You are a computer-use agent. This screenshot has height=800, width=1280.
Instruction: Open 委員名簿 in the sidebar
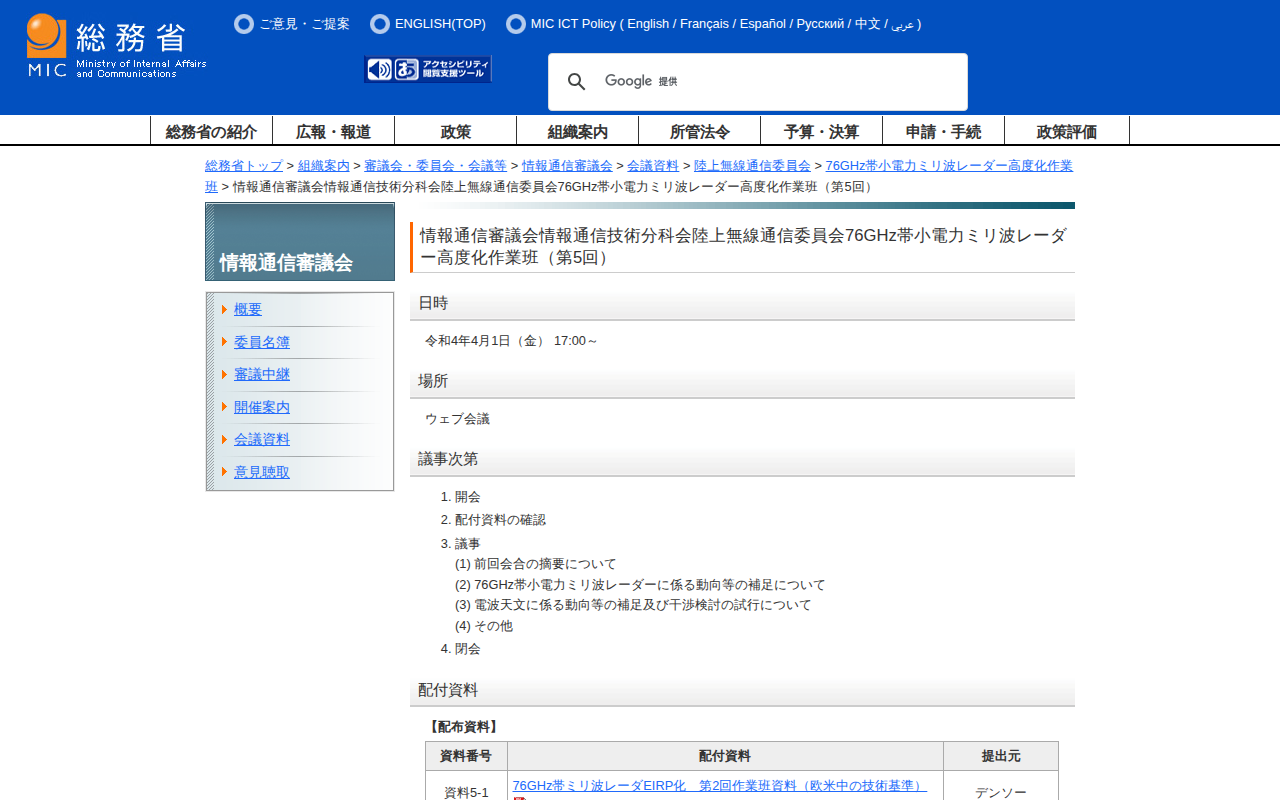pyautogui.click(x=262, y=342)
